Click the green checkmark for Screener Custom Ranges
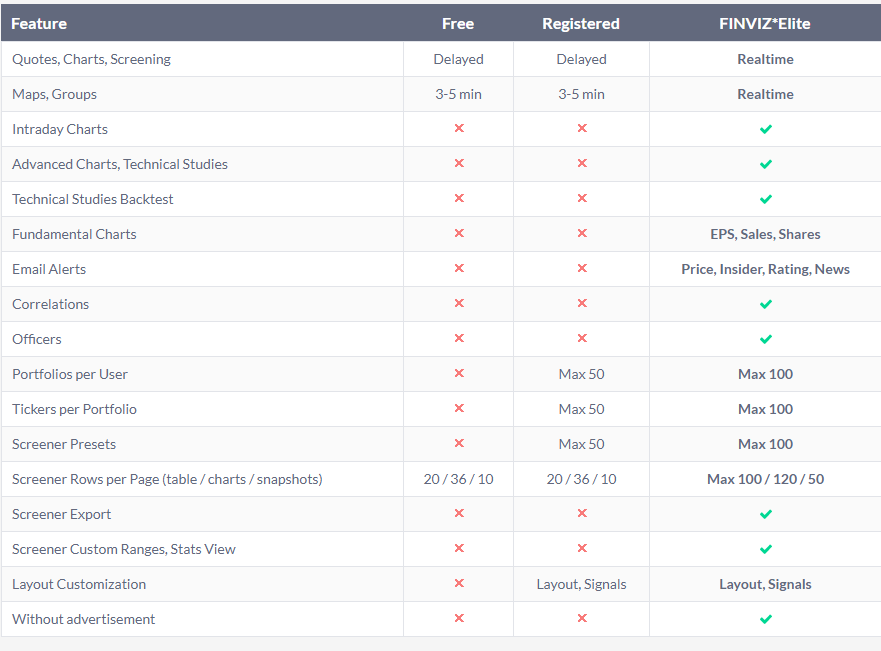The image size is (881, 651). pos(765,549)
